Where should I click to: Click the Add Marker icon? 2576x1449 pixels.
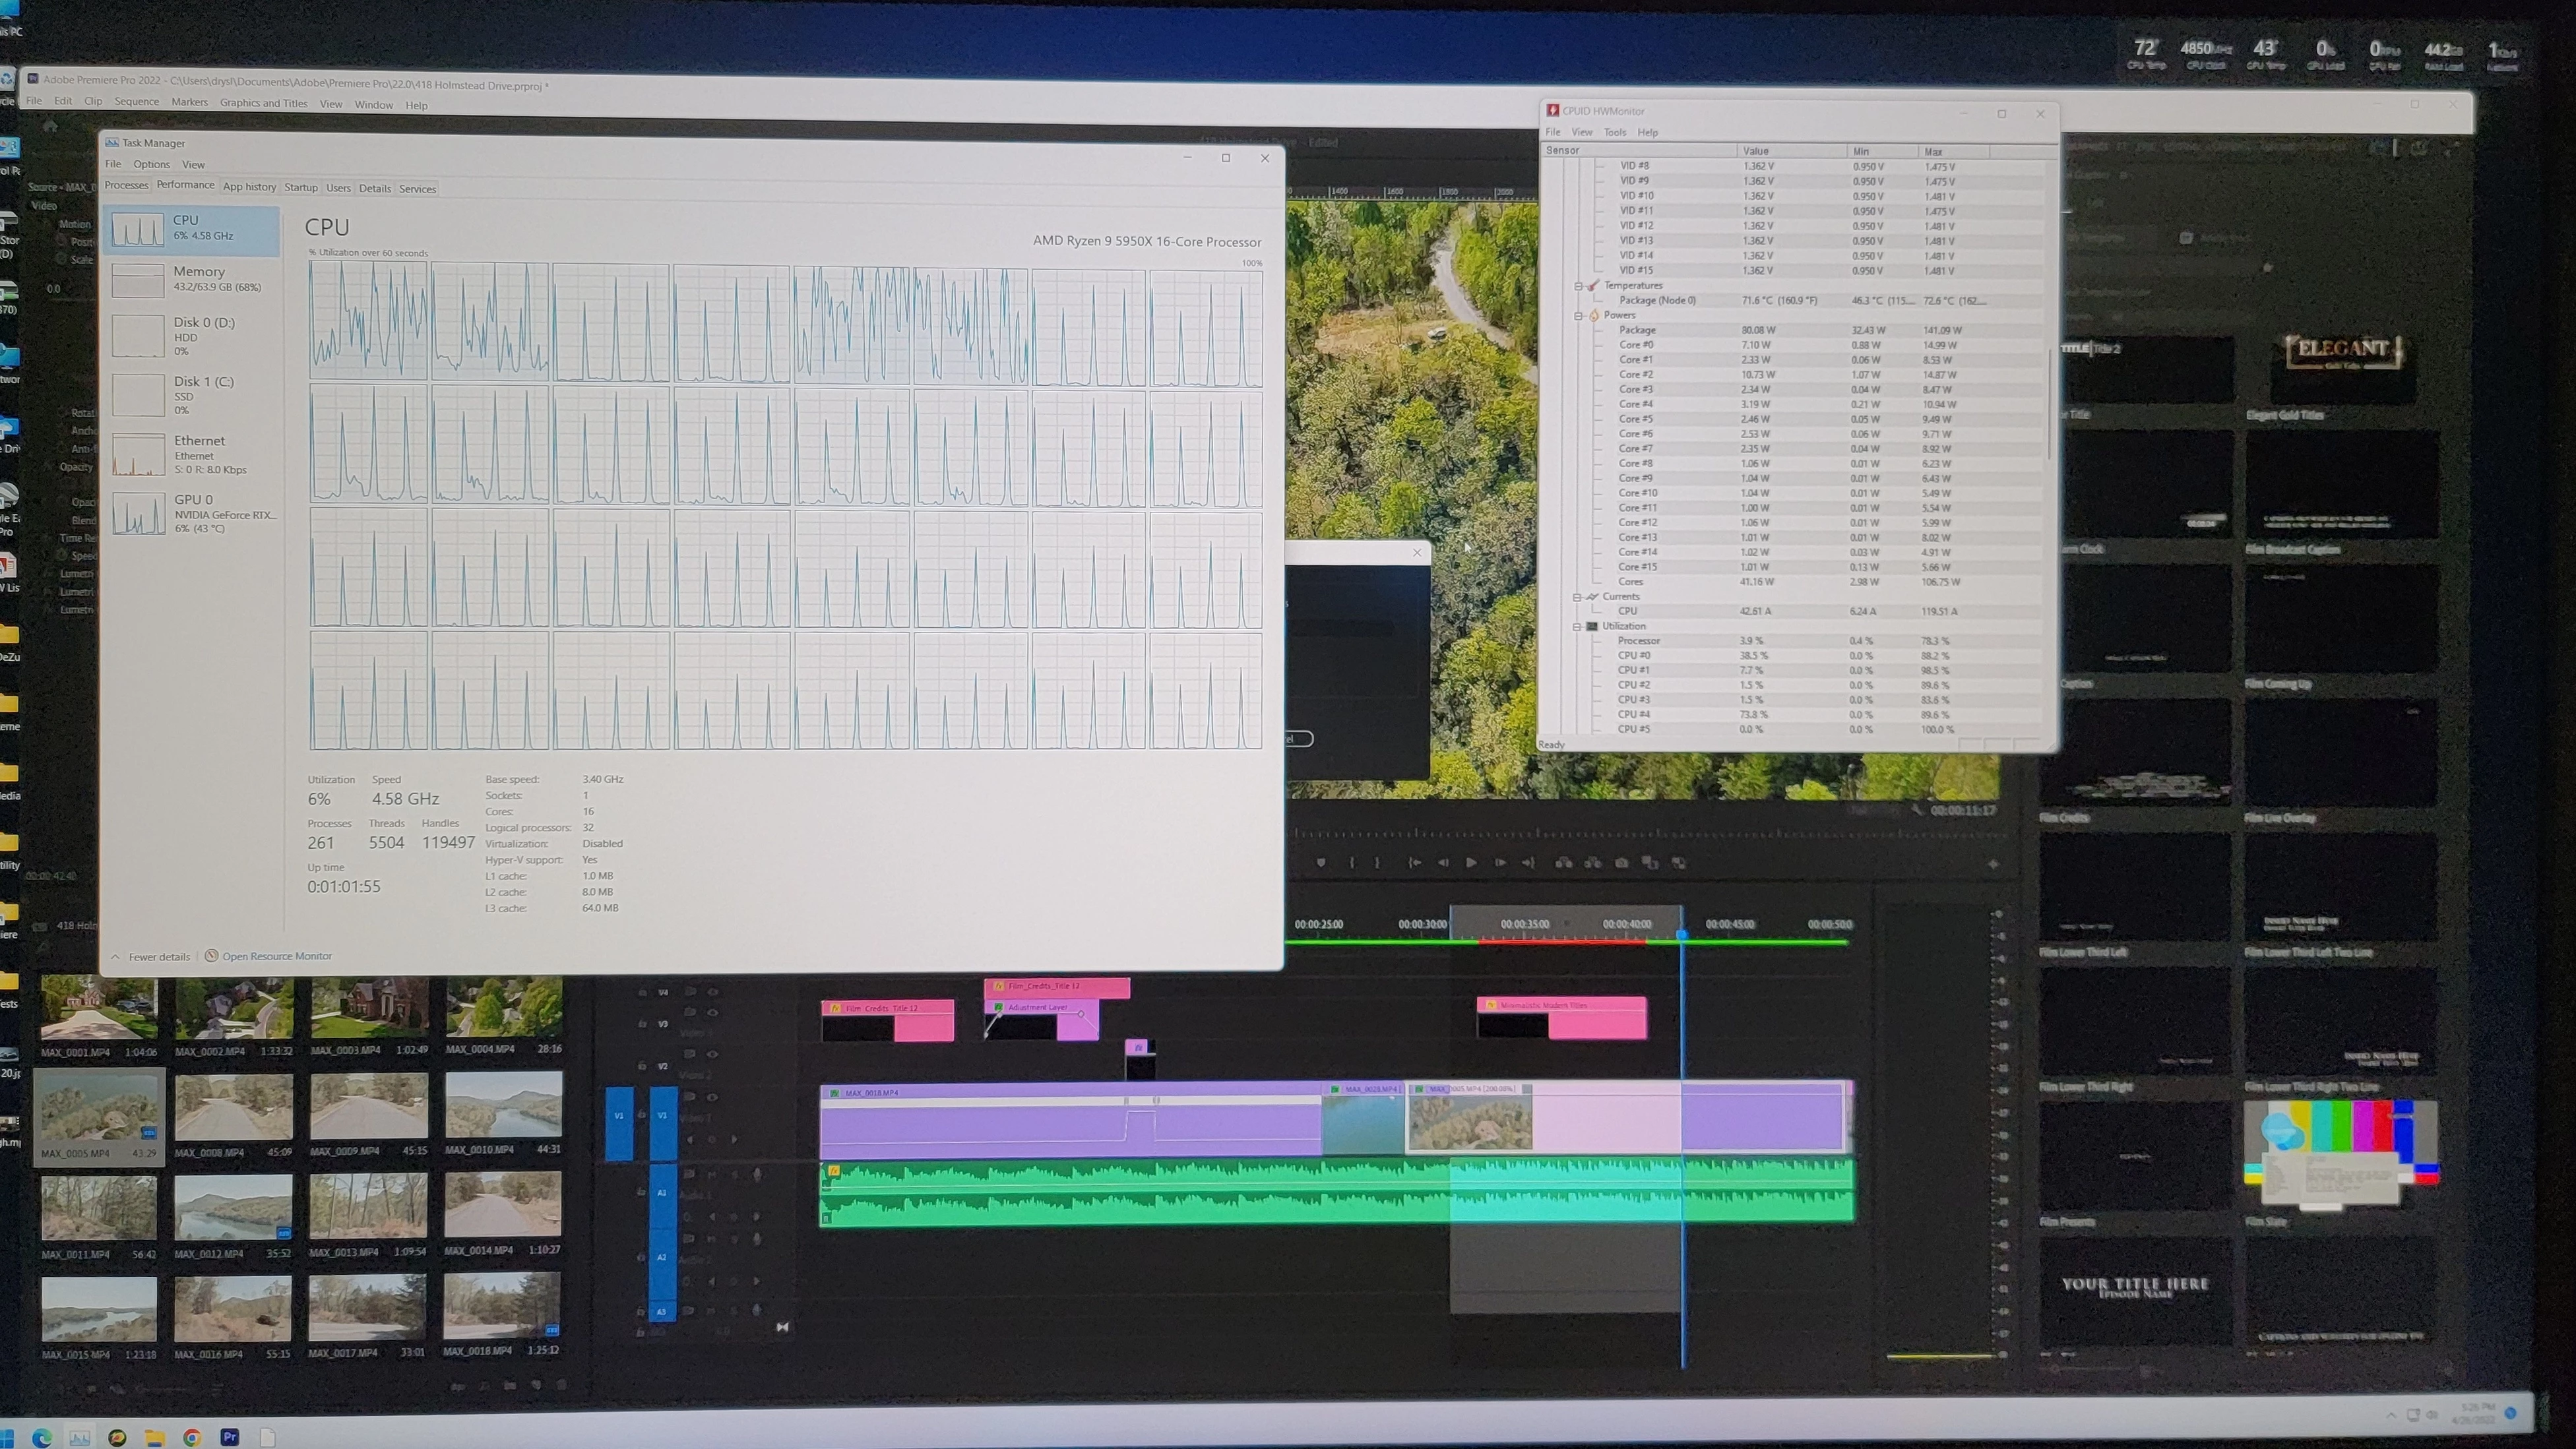[x=1321, y=863]
